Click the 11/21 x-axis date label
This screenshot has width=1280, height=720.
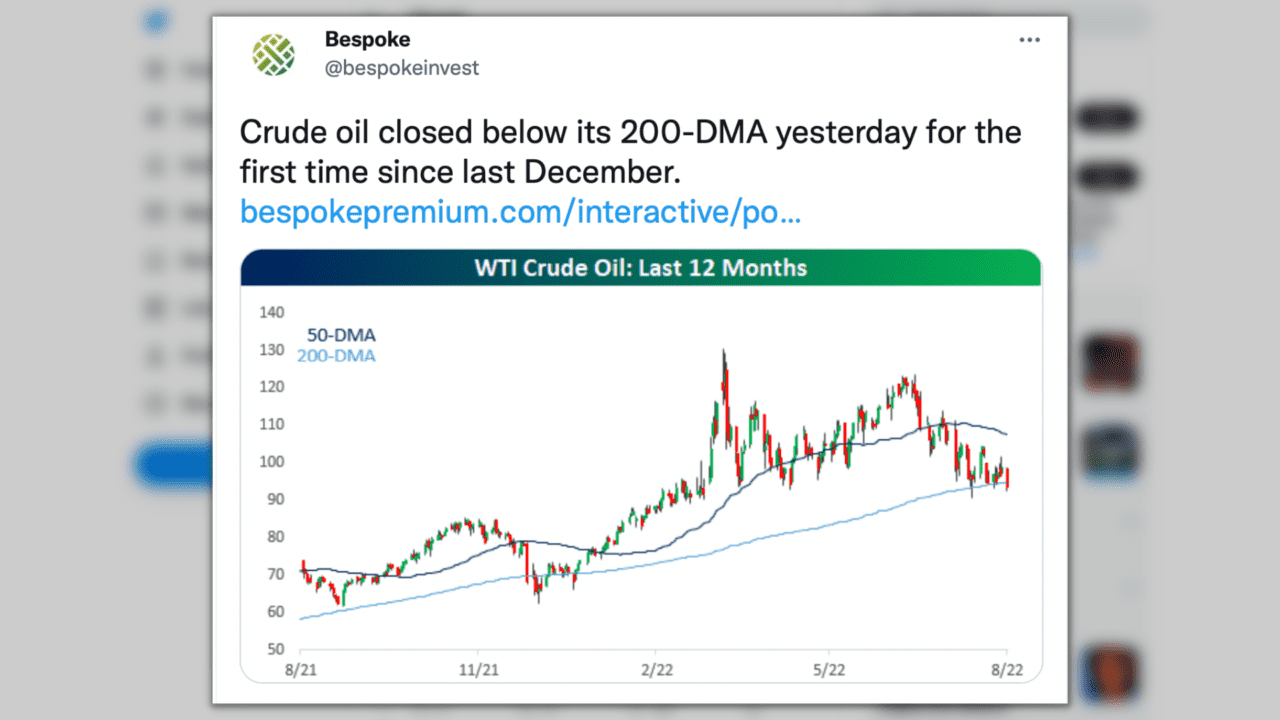478,668
